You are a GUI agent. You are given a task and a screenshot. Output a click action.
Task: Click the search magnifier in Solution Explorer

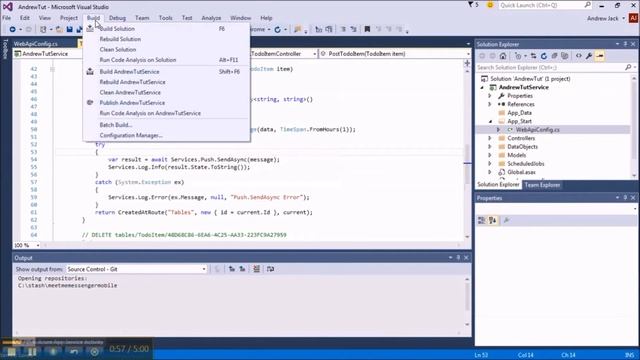pos(628,67)
